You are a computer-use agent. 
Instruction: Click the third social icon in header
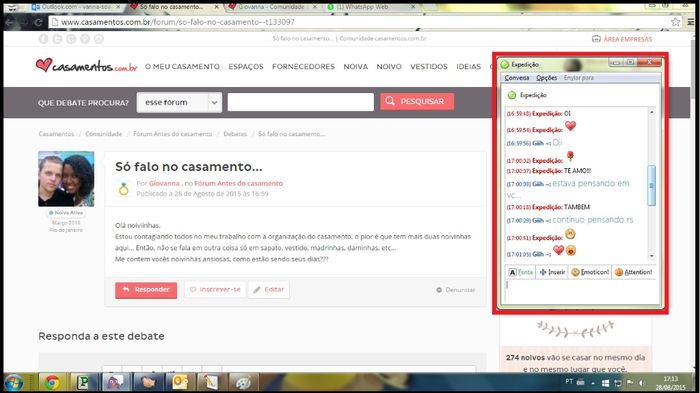[71, 39]
